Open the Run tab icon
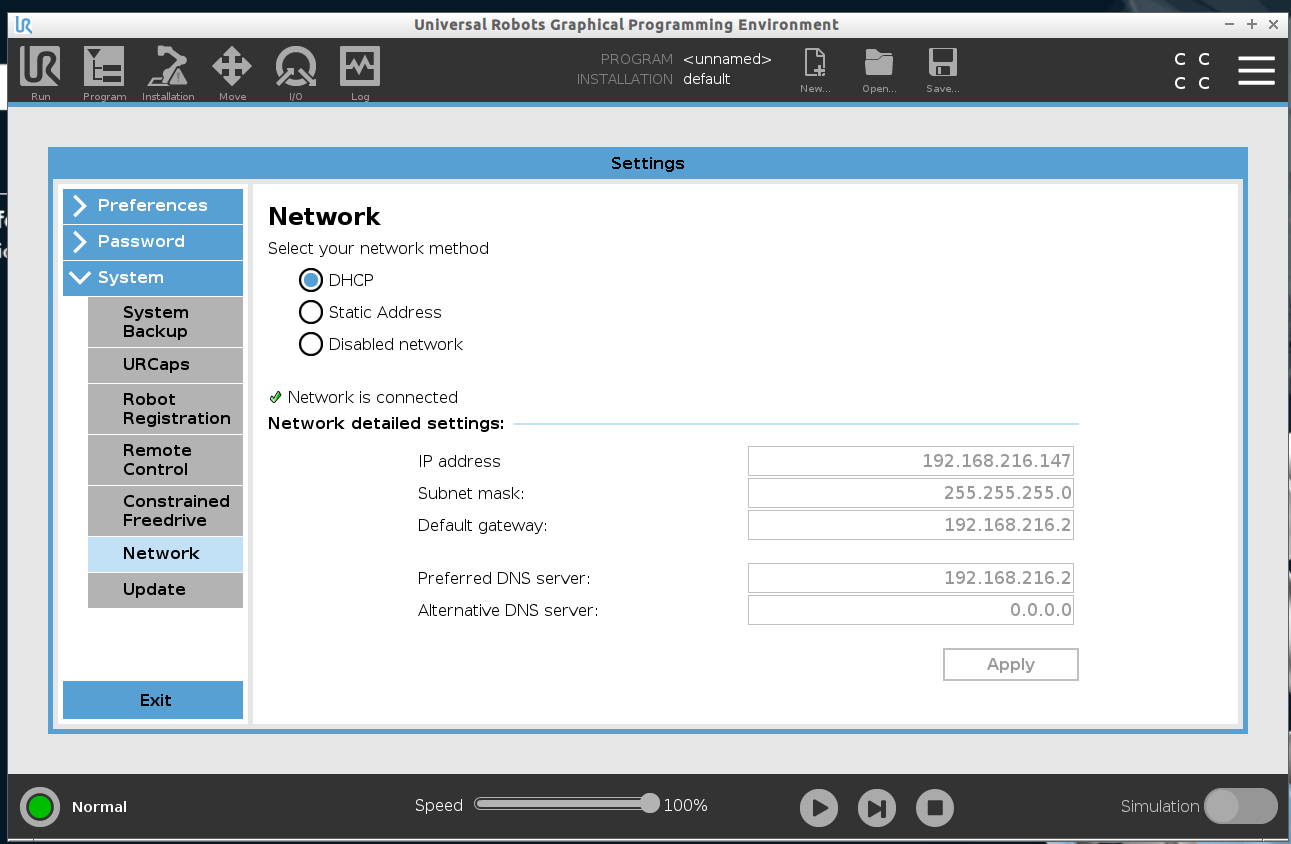 pos(40,73)
